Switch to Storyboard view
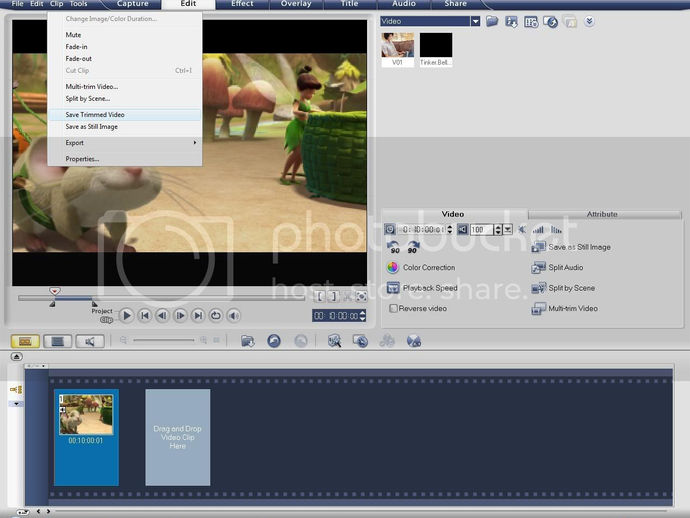Screen dimensions: 690x518 [25, 342]
